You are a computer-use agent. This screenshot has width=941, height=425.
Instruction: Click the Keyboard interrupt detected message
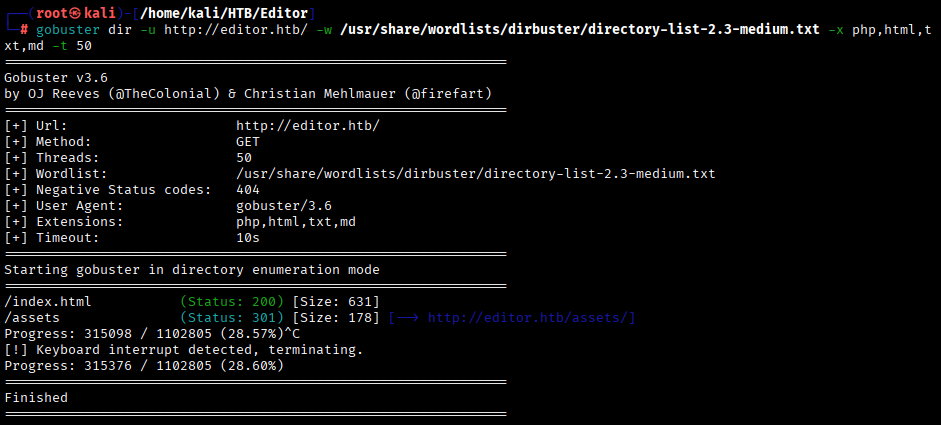pos(198,350)
